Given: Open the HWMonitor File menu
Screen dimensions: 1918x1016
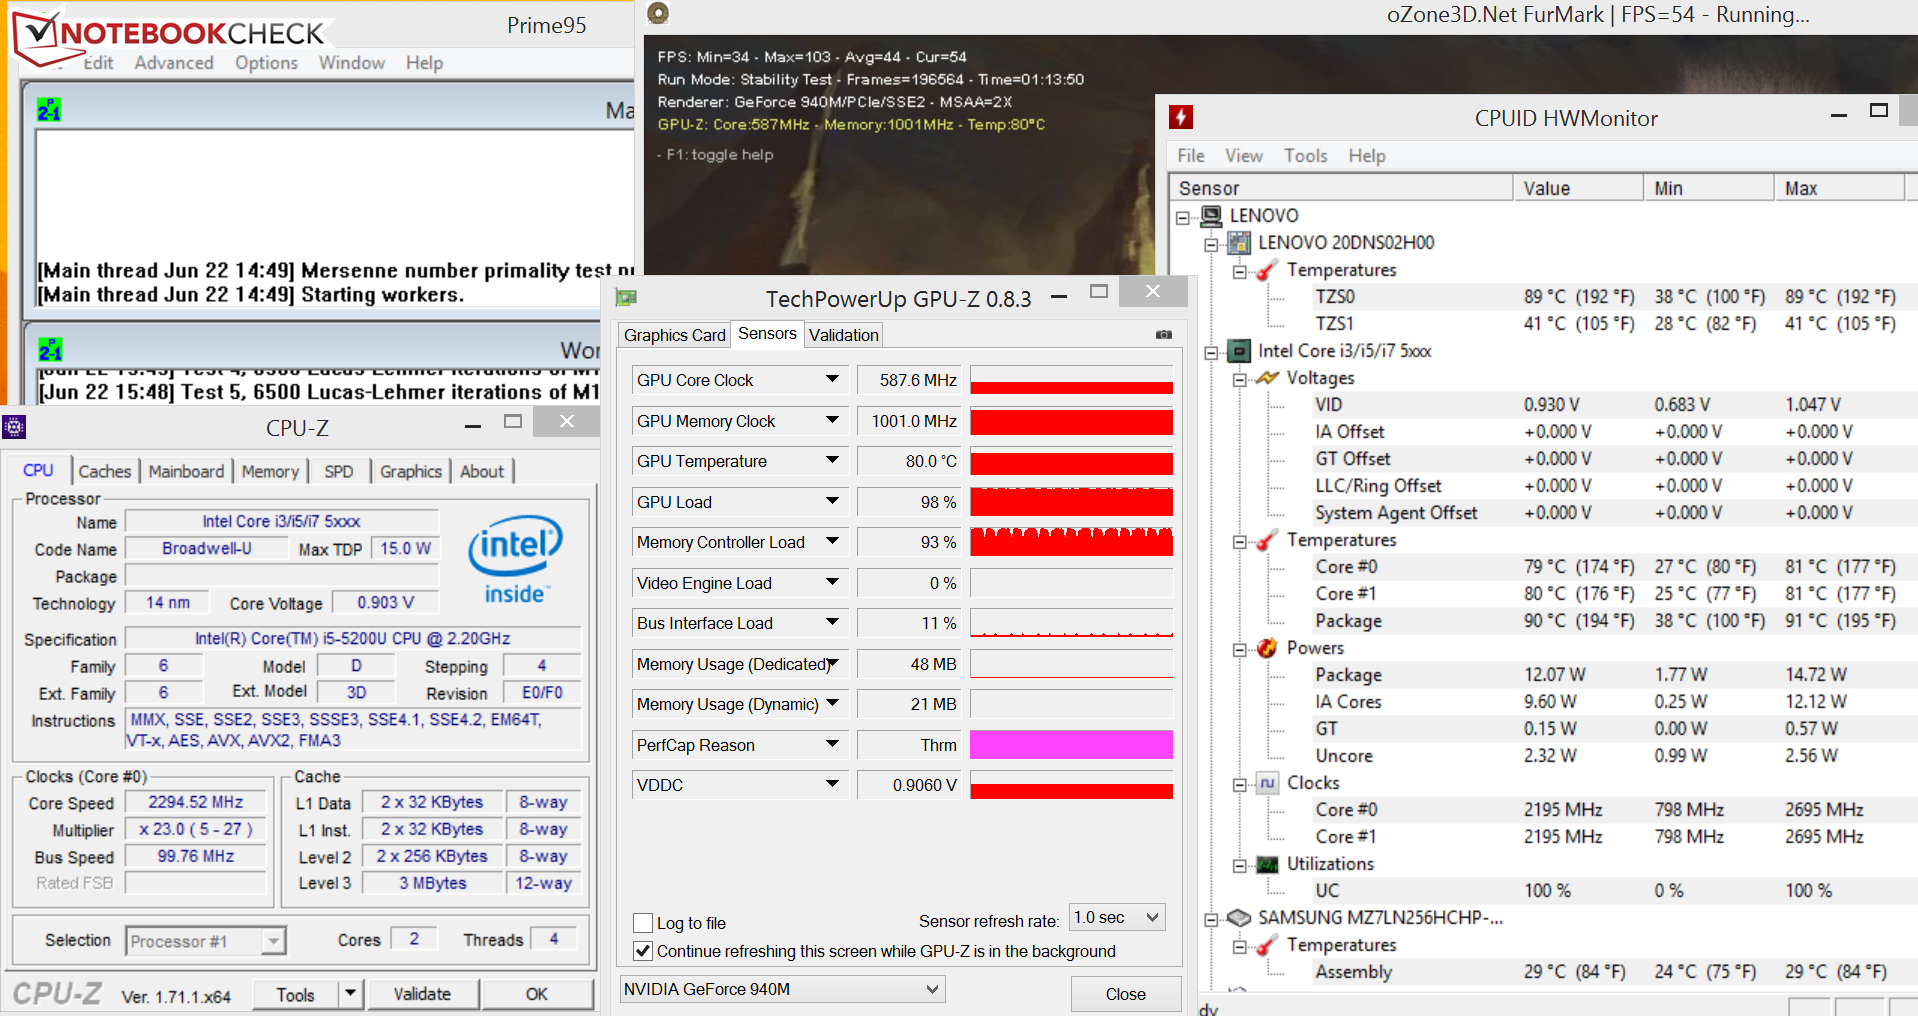Looking at the screenshot, I should 1191,156.
